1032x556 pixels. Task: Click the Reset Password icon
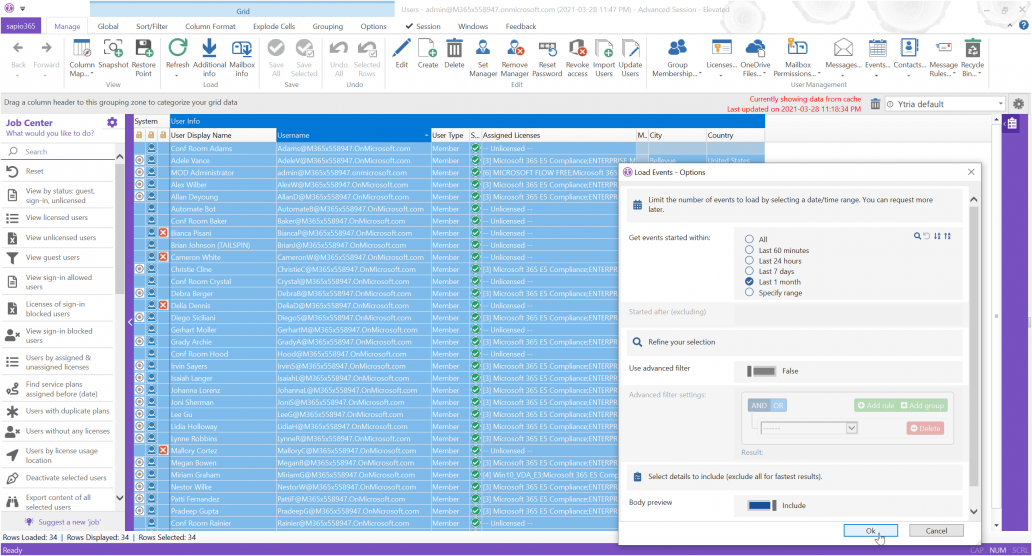pyautogui.click(x=547, y=49)
